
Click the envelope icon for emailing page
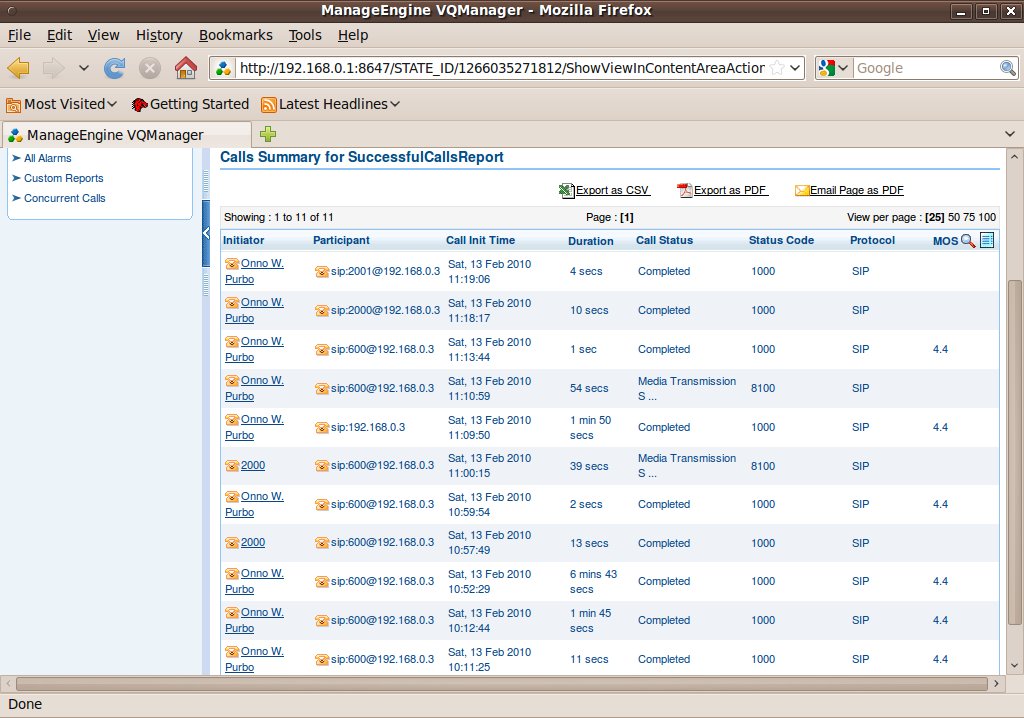click(802, 190)
